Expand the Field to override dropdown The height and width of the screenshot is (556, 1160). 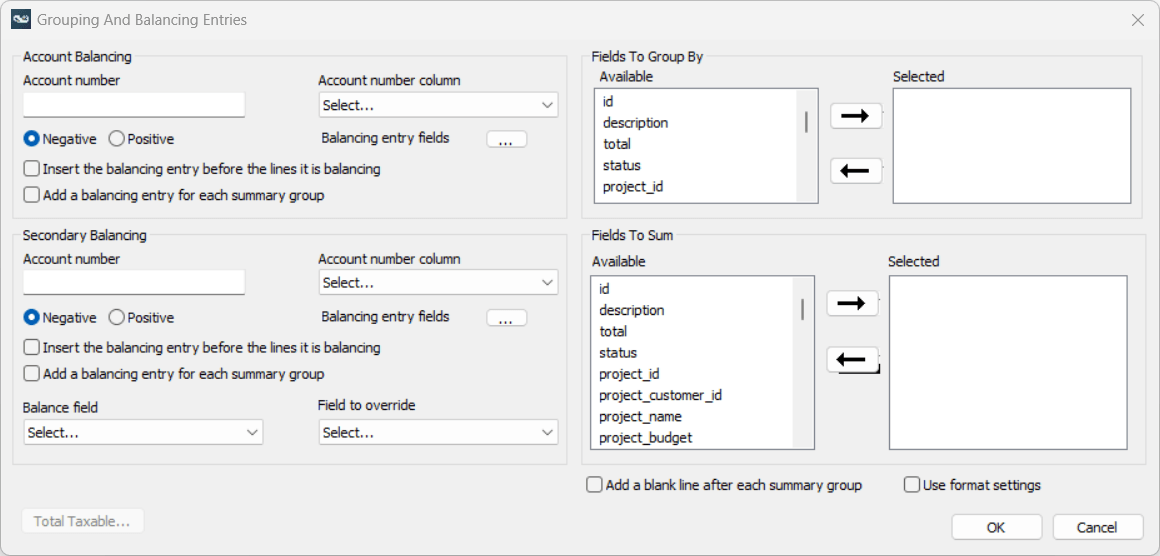click(438, 432)
